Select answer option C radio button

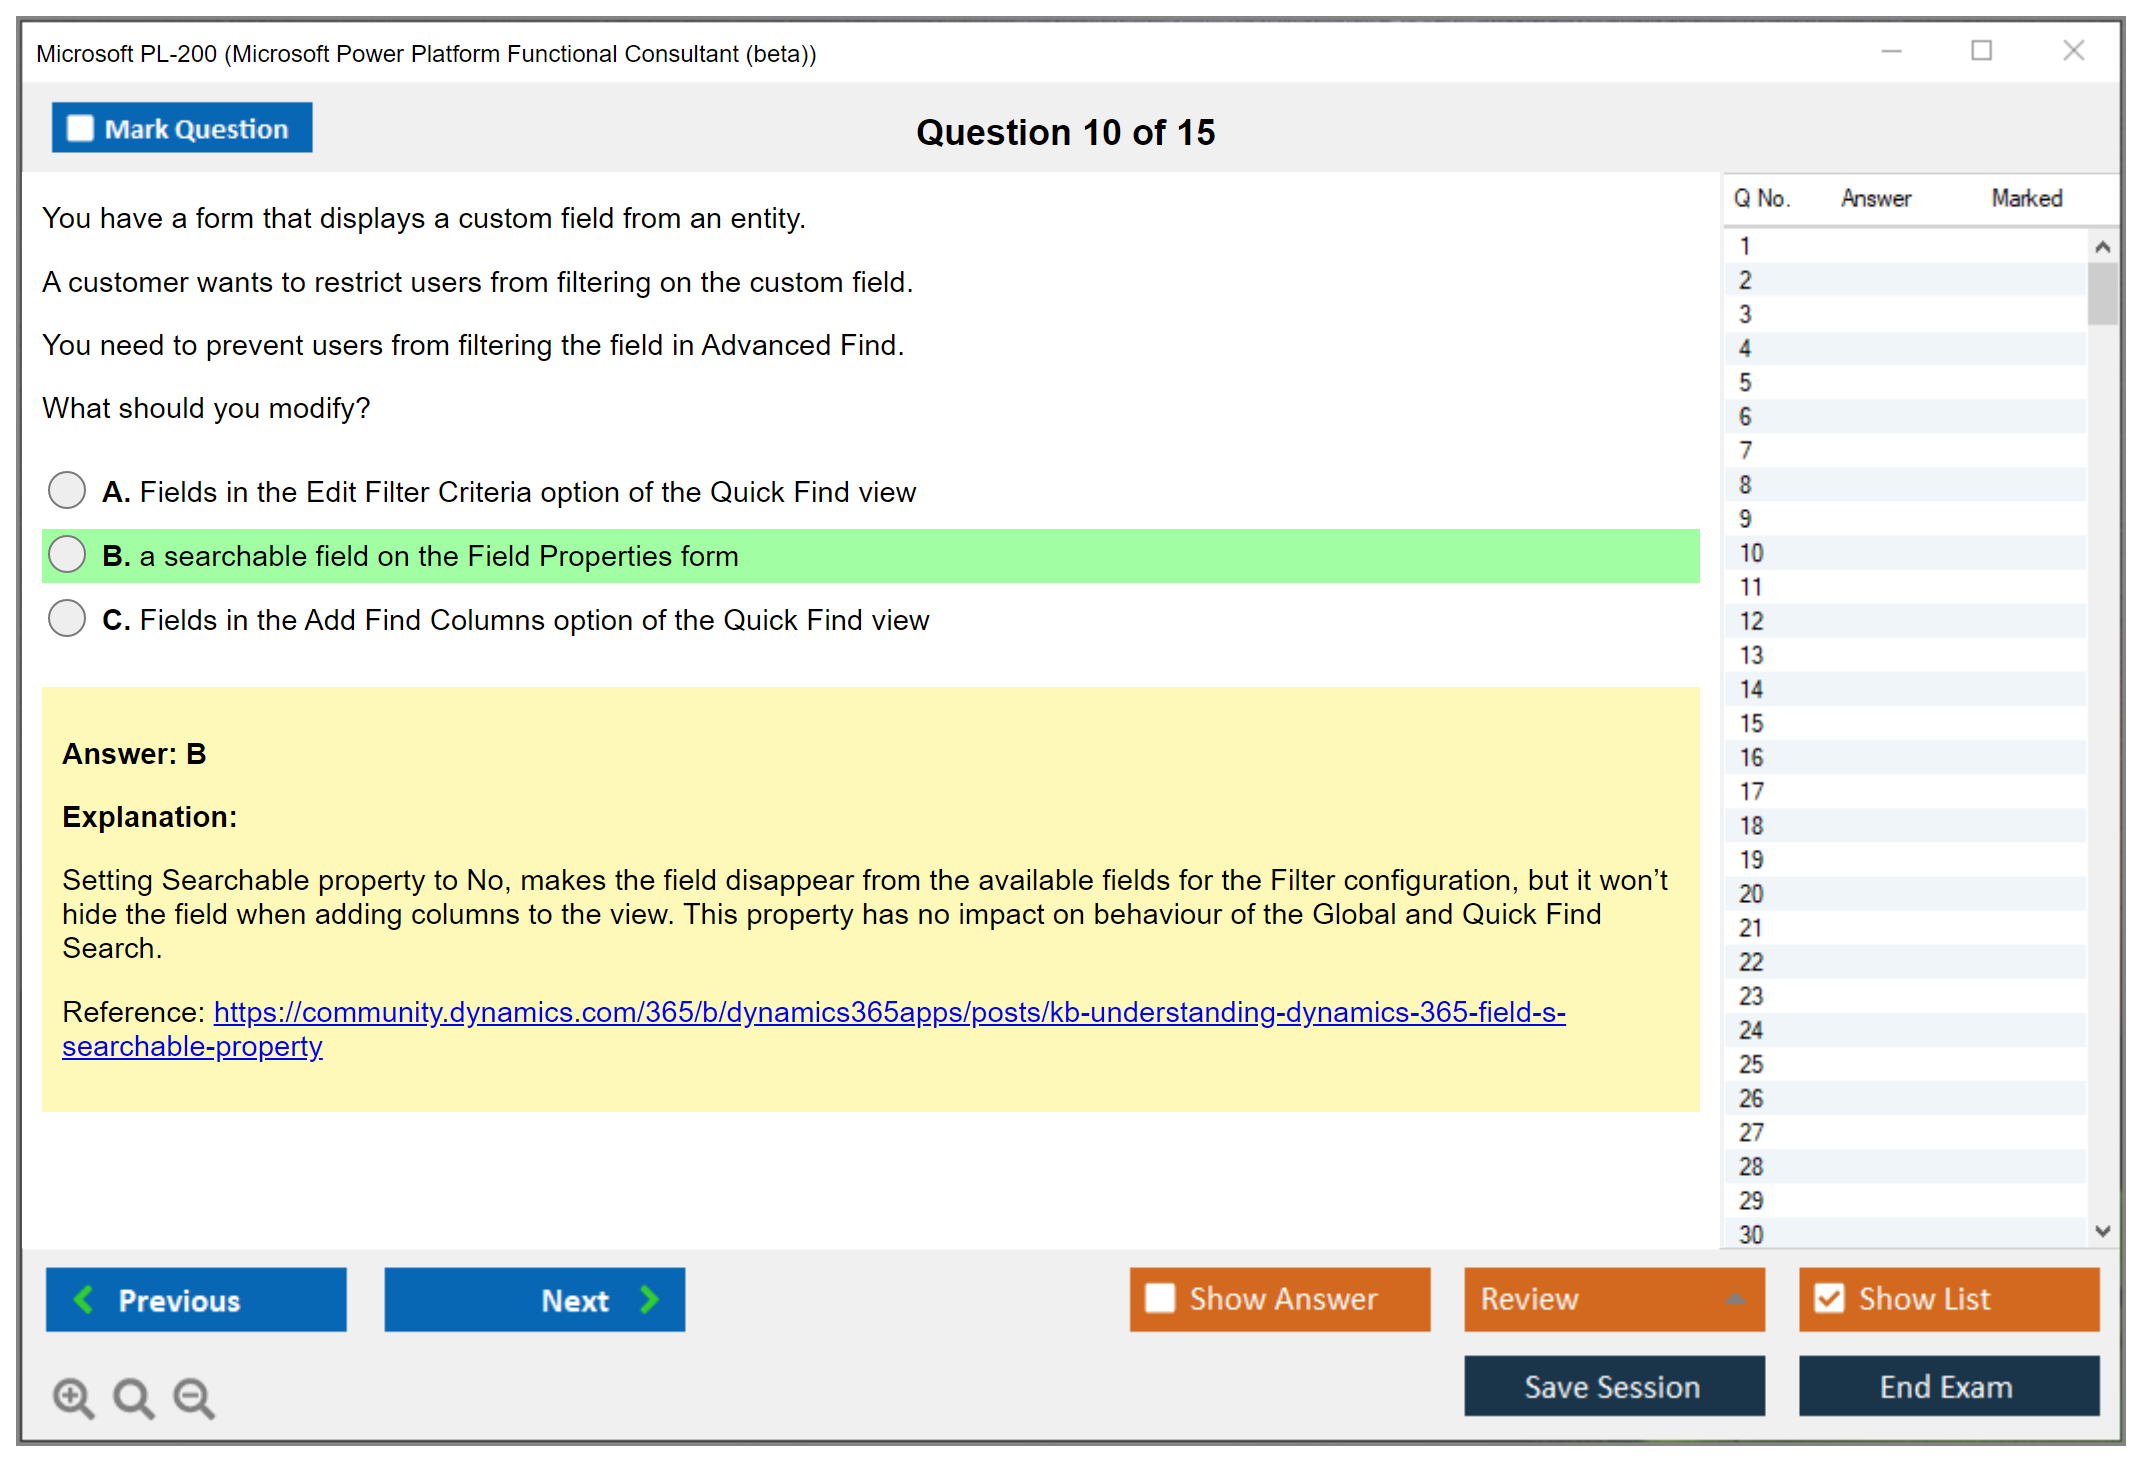point(67,618)
